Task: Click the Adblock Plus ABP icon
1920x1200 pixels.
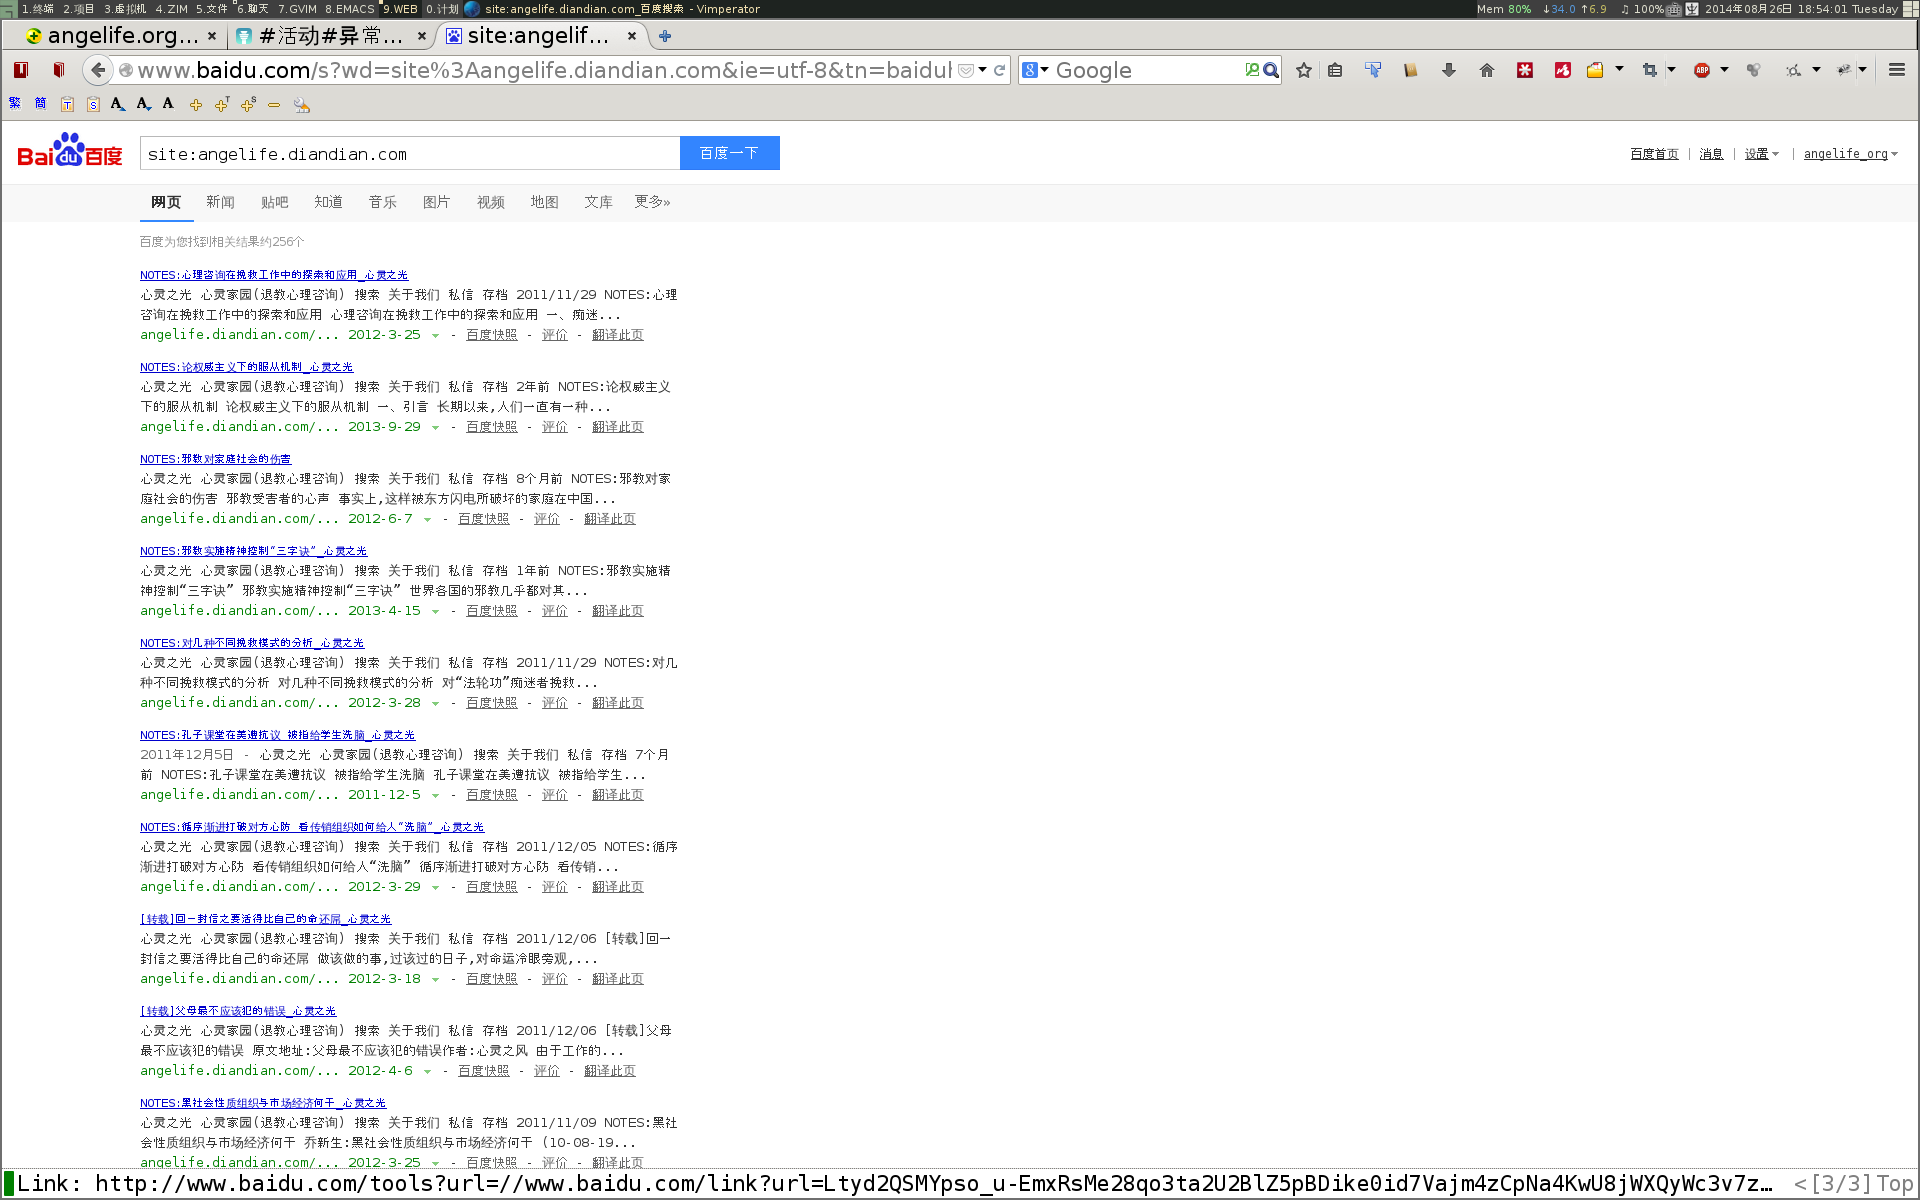Action: coord(1701,70)
